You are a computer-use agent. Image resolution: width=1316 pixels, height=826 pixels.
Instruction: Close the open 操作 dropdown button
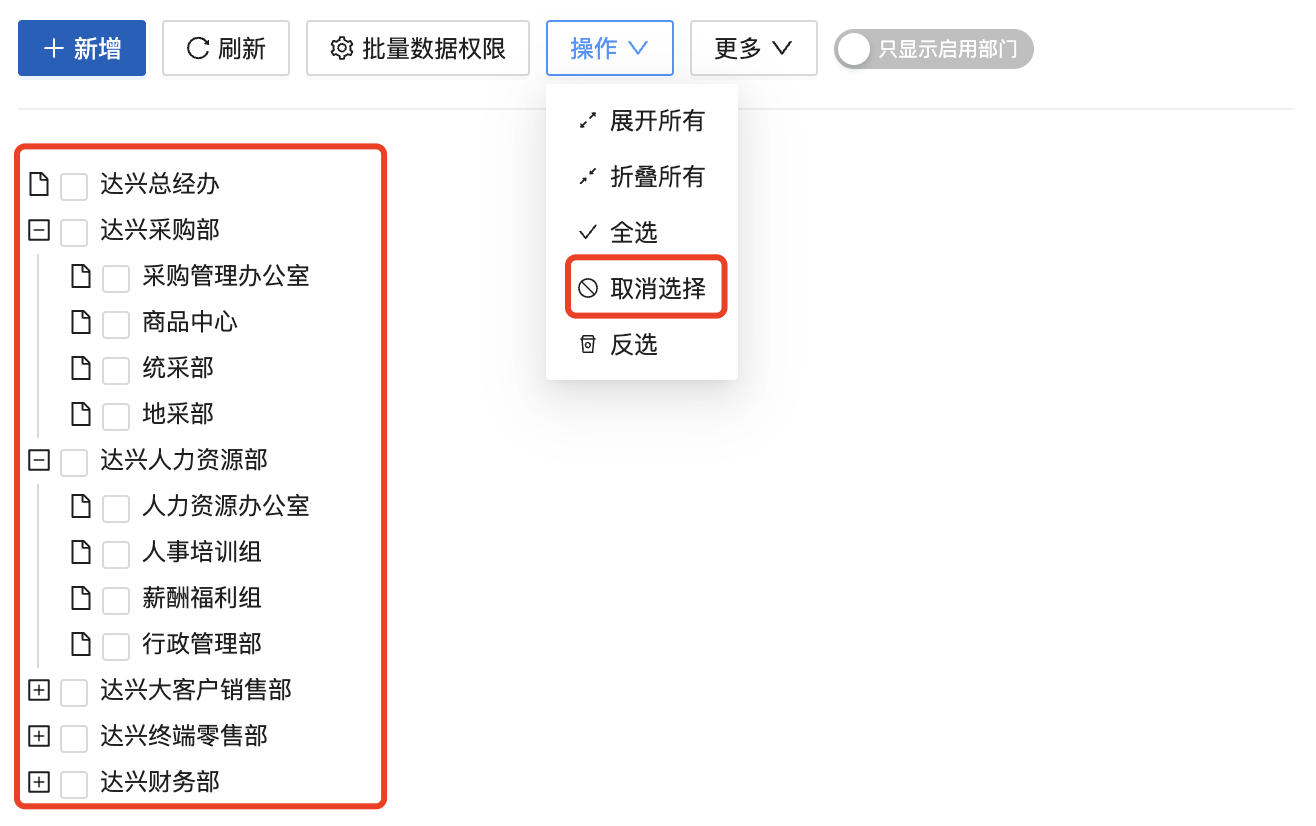click(x=609, y=48)
